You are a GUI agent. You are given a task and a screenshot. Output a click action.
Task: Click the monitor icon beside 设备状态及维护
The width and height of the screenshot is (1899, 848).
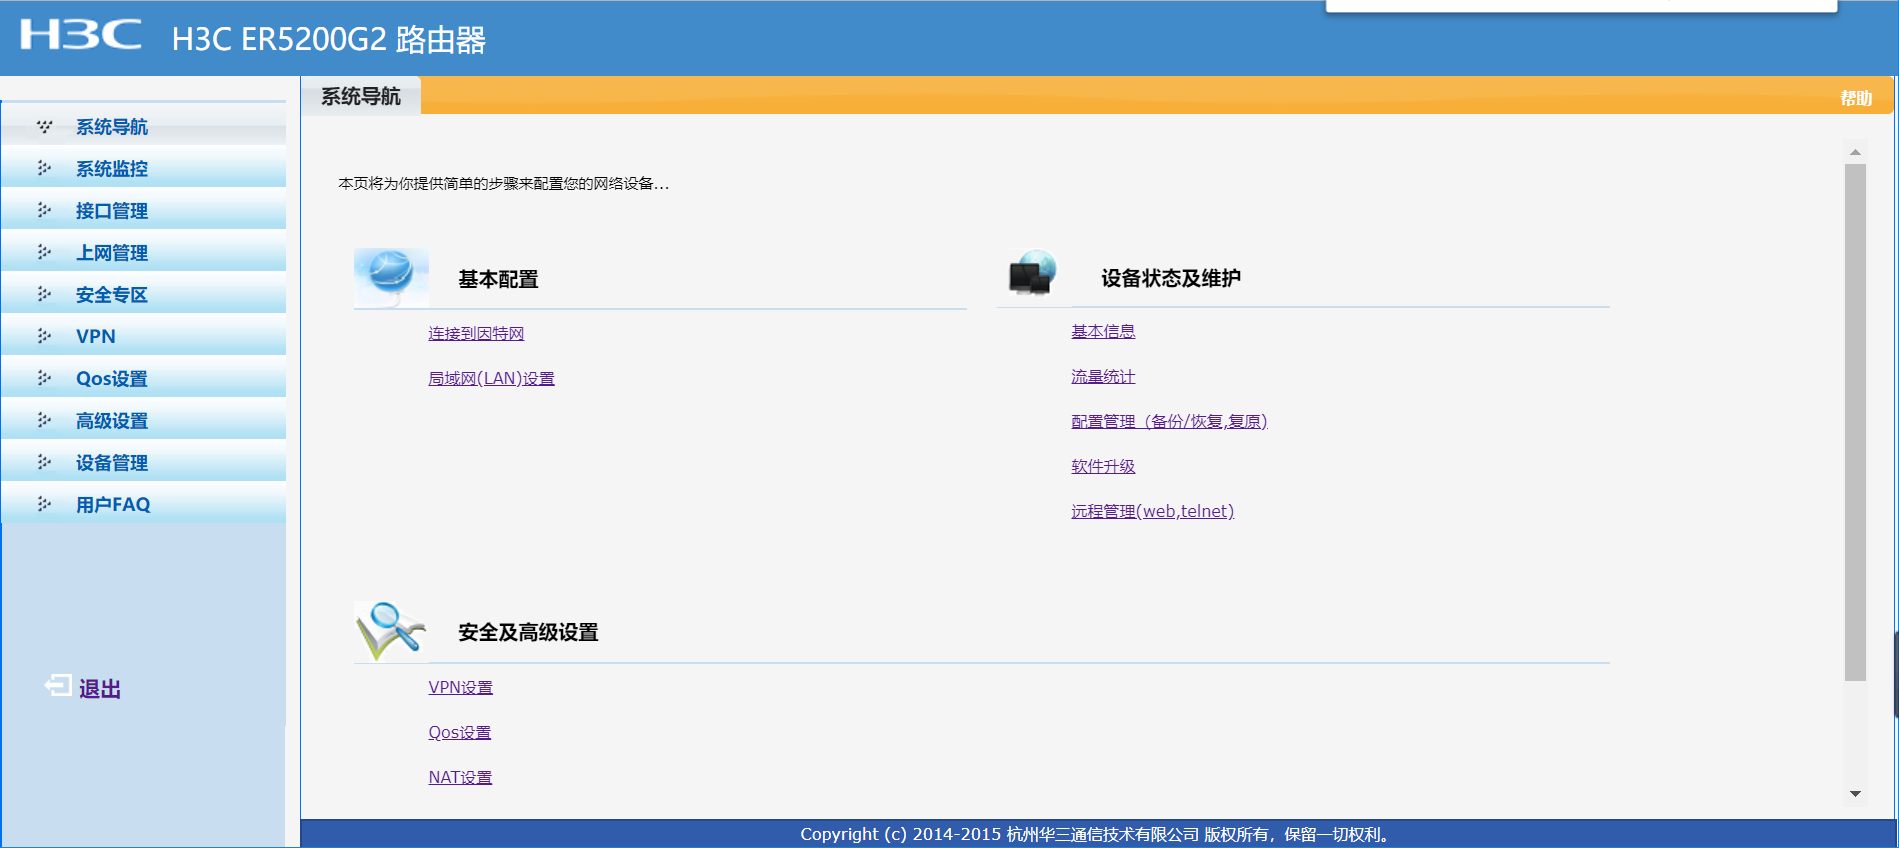pos(1033,273)
